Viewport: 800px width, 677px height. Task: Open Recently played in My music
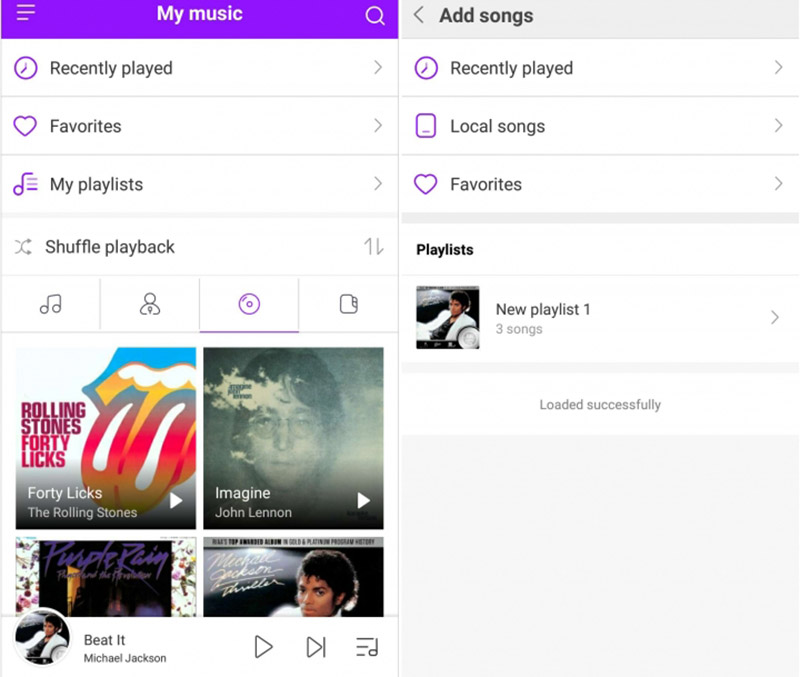pyautogui.click(x=199, y=68)
